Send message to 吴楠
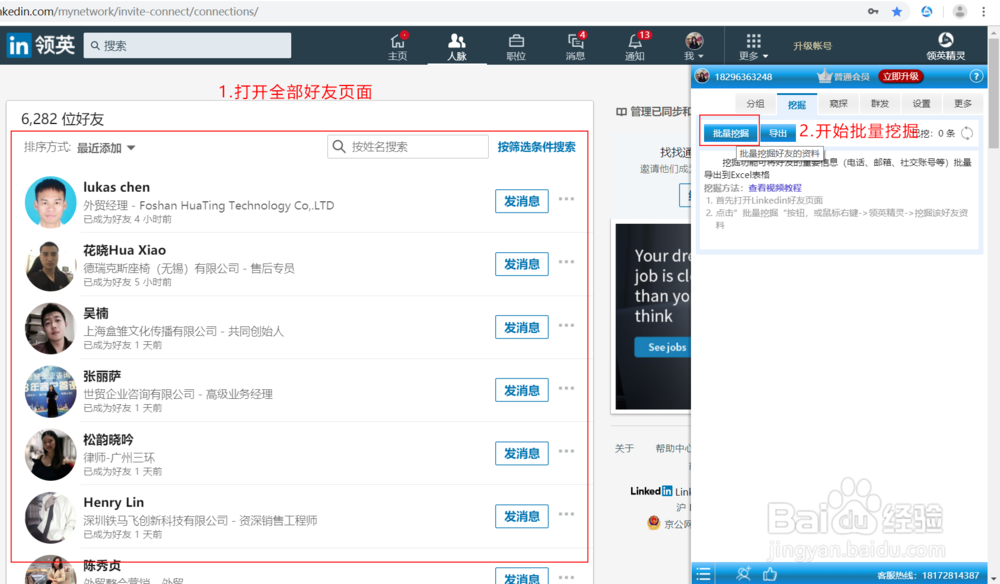 [522, 327]
